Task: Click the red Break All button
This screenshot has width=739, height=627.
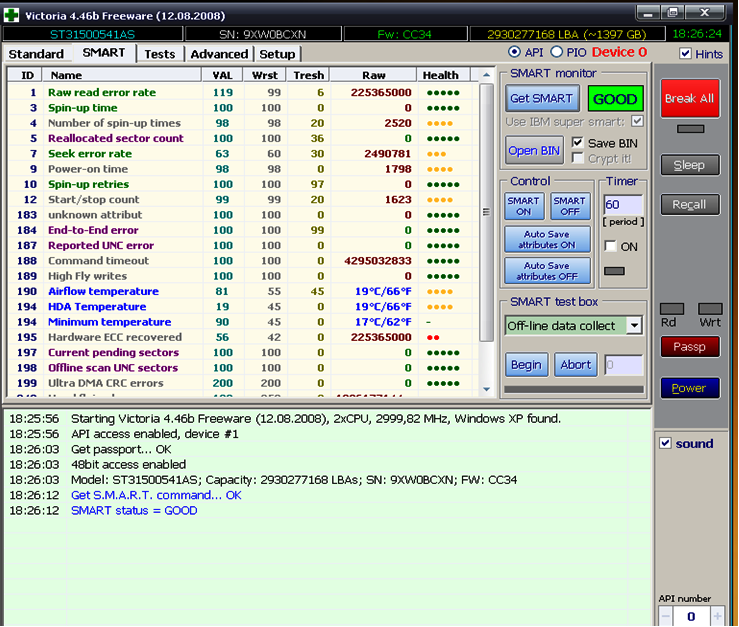Action: [690, 98]
